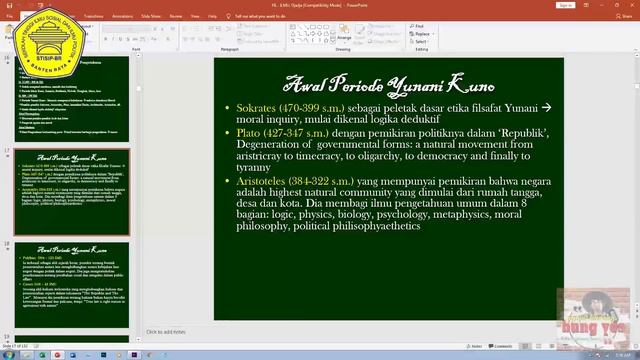Click the slide panel scroll up arrow
Screen dimensions: 640x360
(x=138, y=56)
